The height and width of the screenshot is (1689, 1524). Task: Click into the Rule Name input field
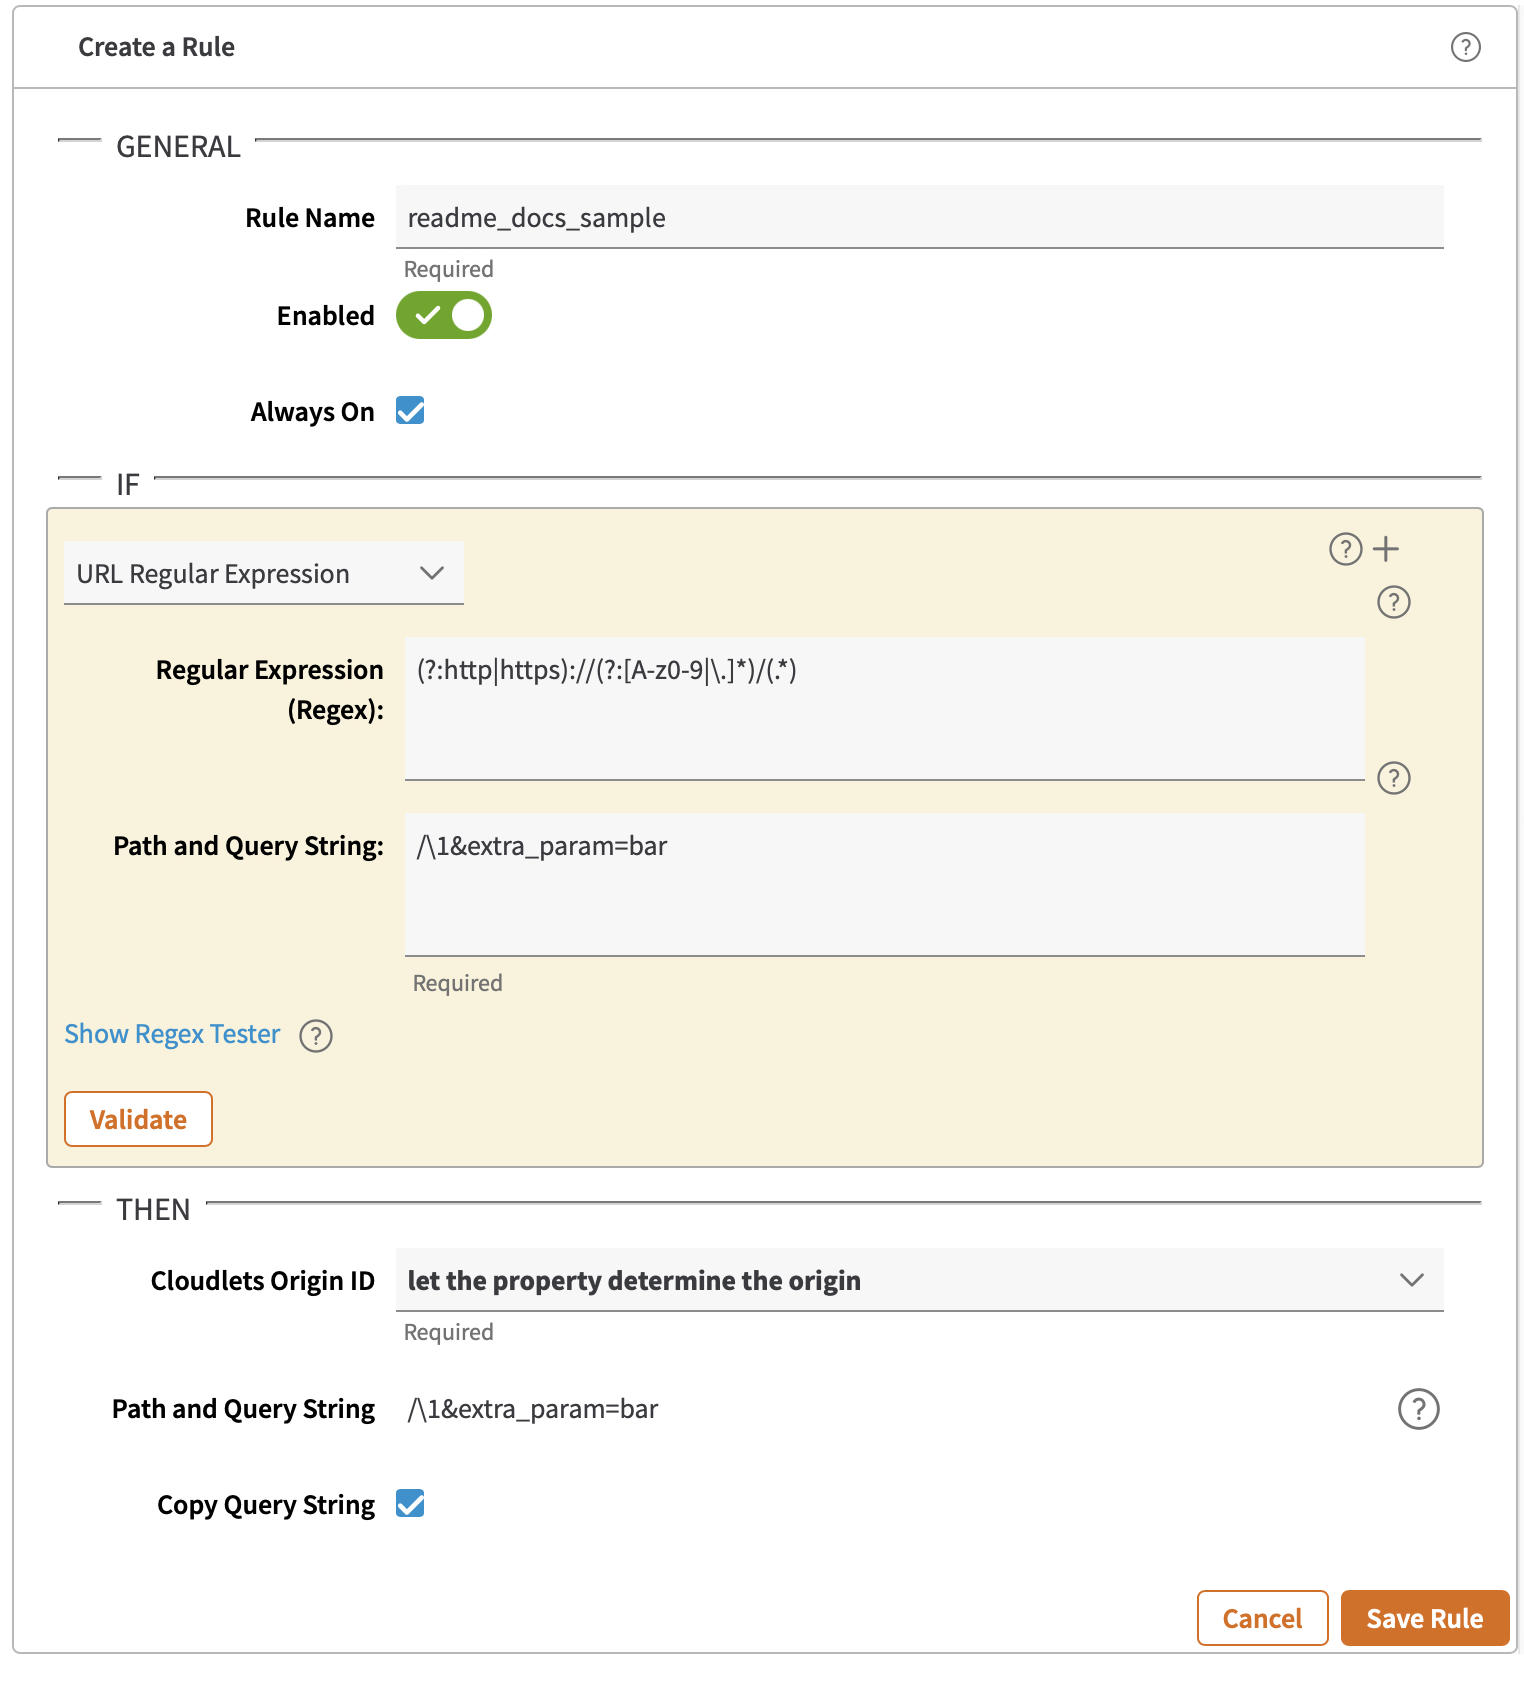918,218
